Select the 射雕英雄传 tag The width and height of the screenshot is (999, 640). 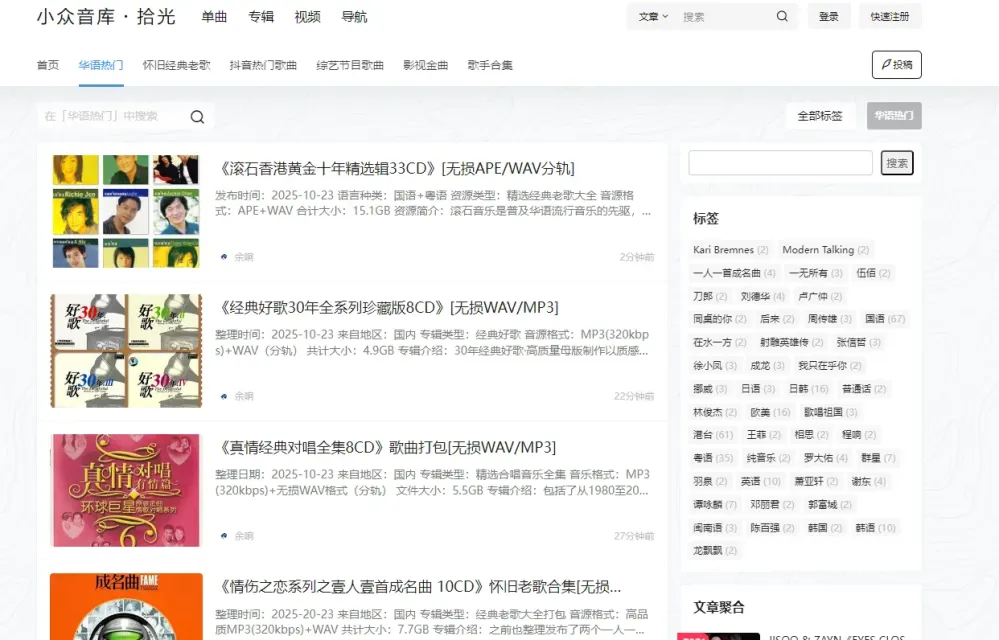tap(791, 343)
